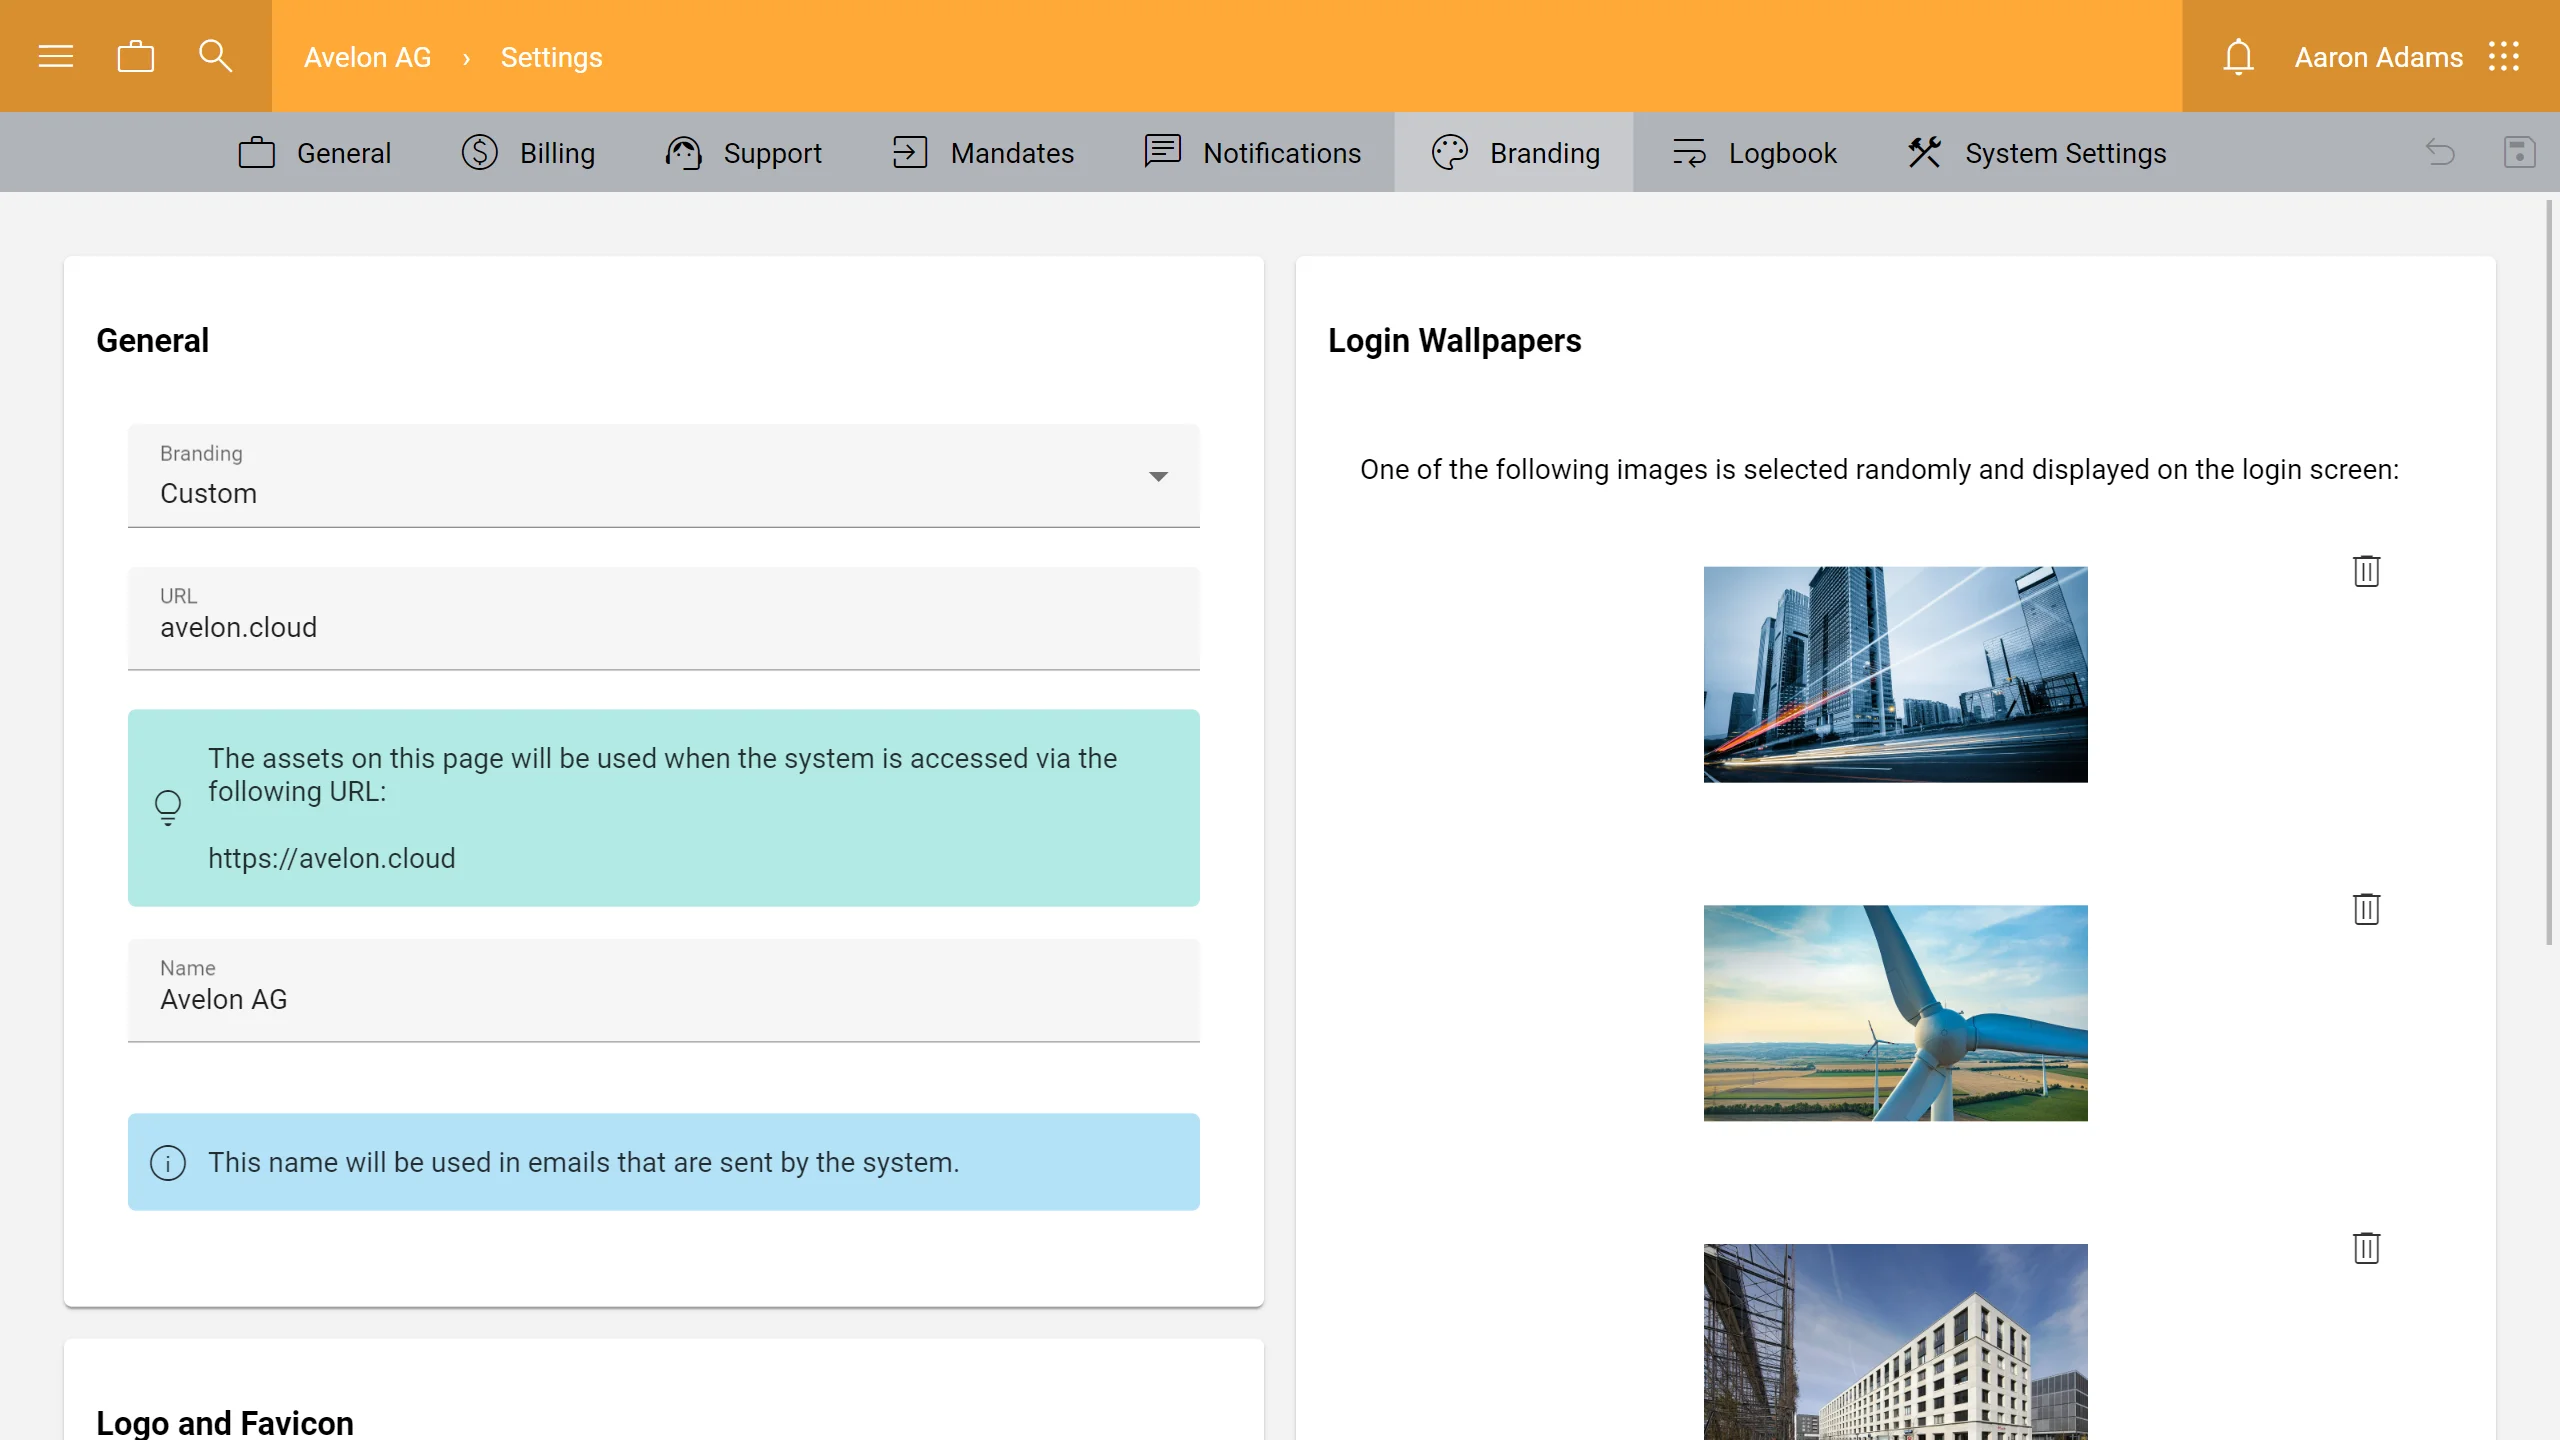
Task: Click the save/confirm icon top right
Action: click(x=2520, y=151)
